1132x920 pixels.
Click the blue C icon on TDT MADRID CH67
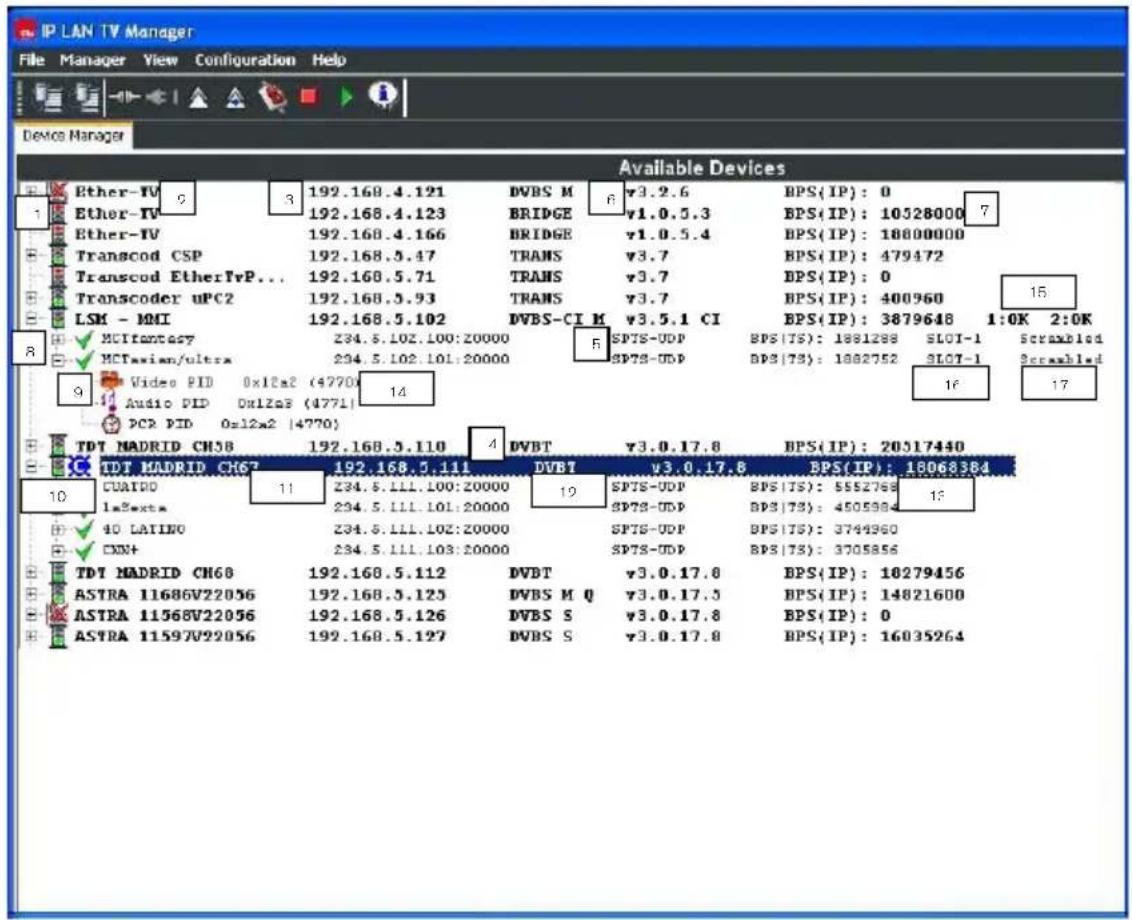click(80, 467)
